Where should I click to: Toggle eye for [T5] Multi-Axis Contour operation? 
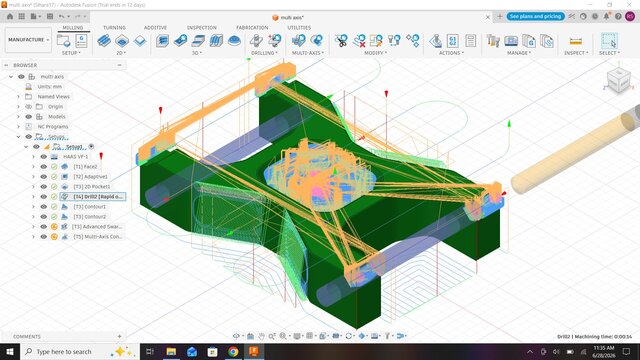[x=43, y=236]
